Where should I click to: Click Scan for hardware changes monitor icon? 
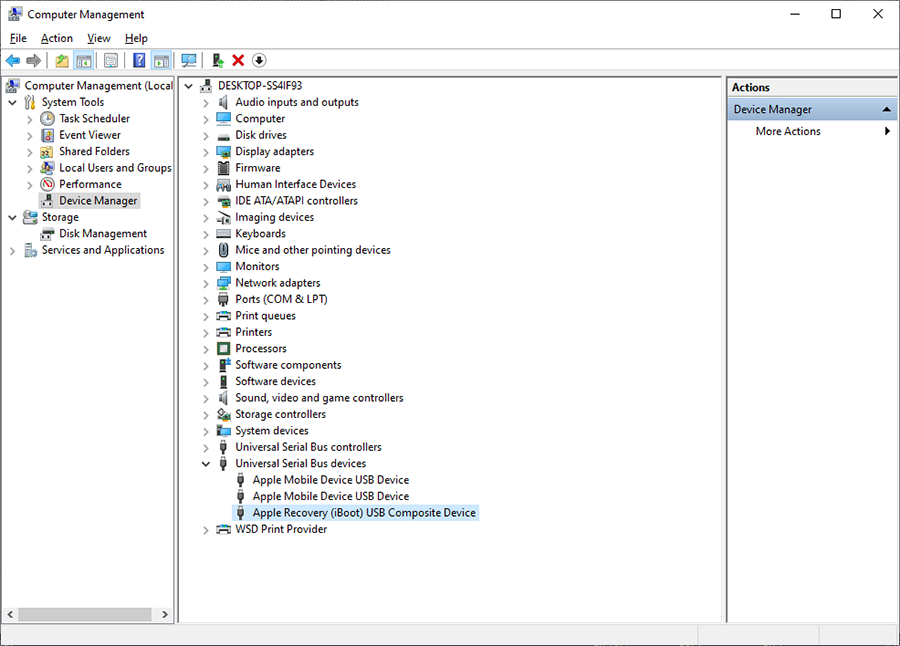coord(188,61)
